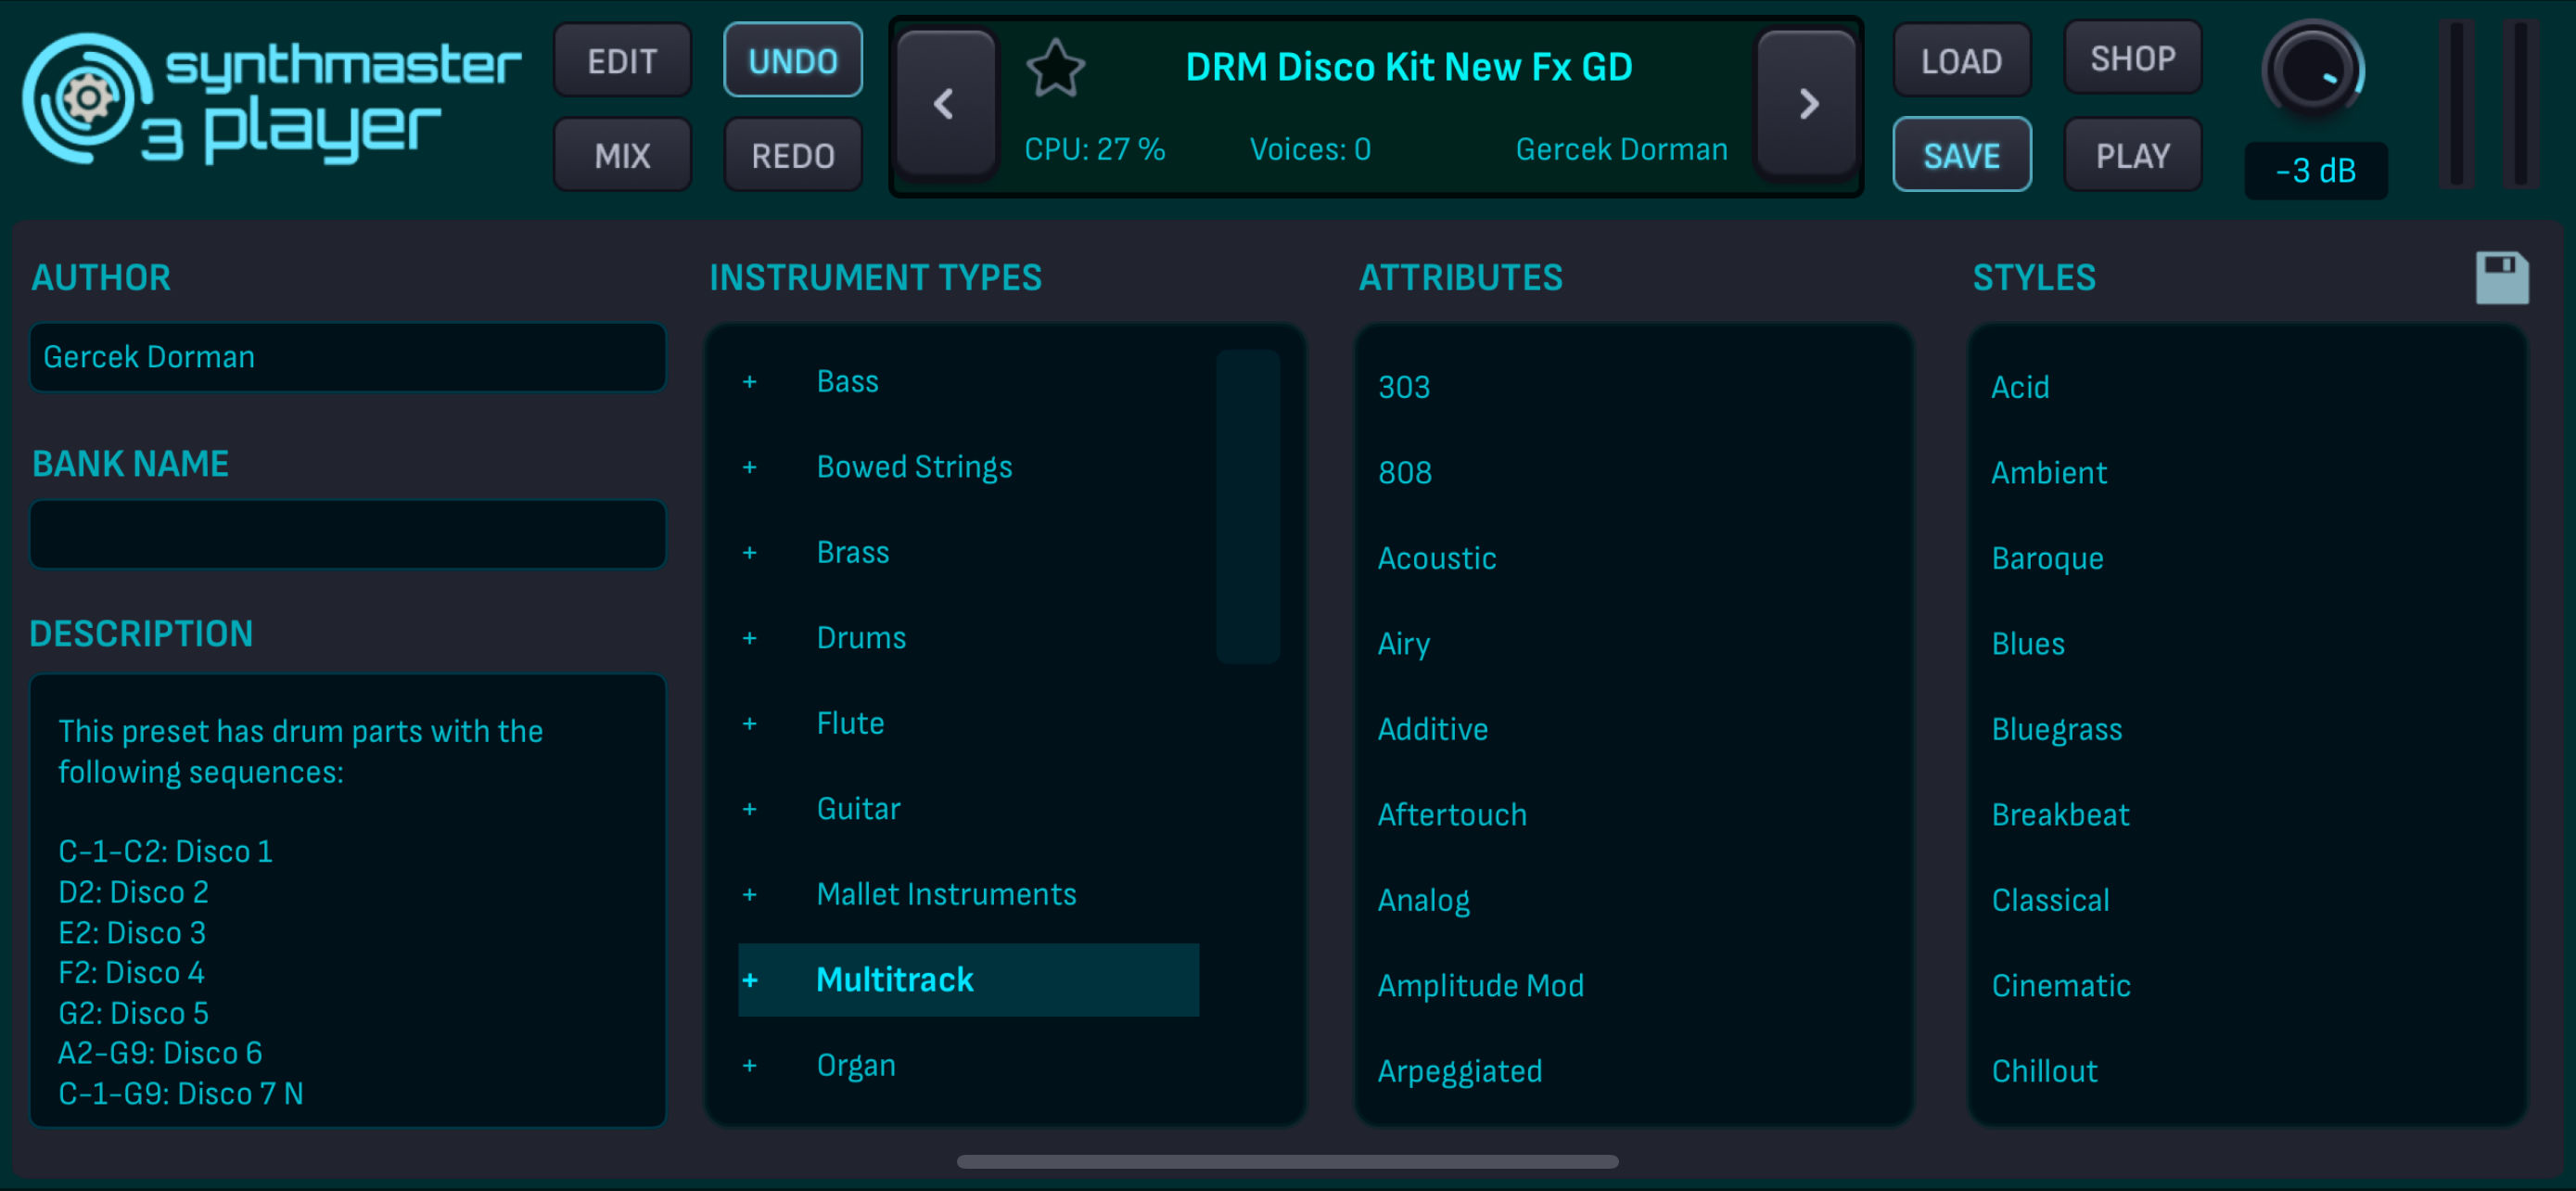Viewport: 2576px width, 1191px height.
Task: Select Brass in instrument types
Action: tap(852, 553)
